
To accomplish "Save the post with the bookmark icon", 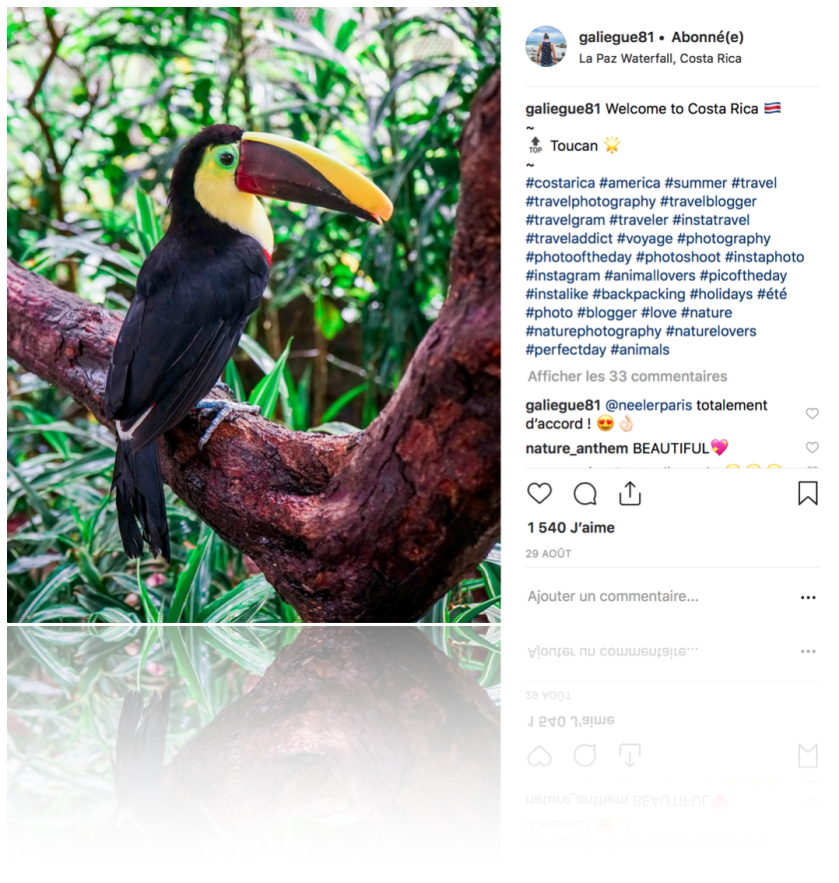I will 807,493.
